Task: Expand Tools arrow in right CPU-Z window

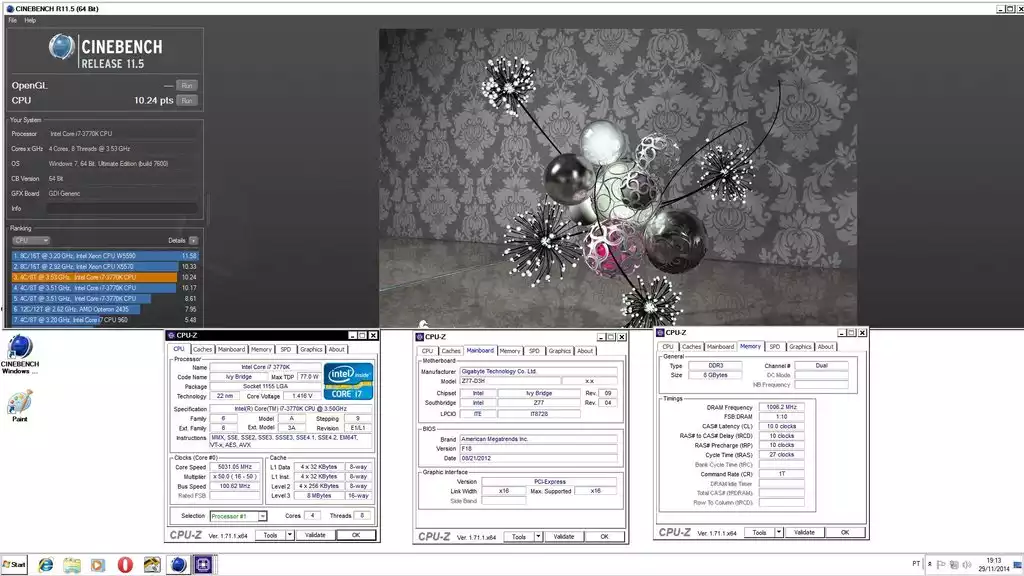Action: click(x=778, y=533)
